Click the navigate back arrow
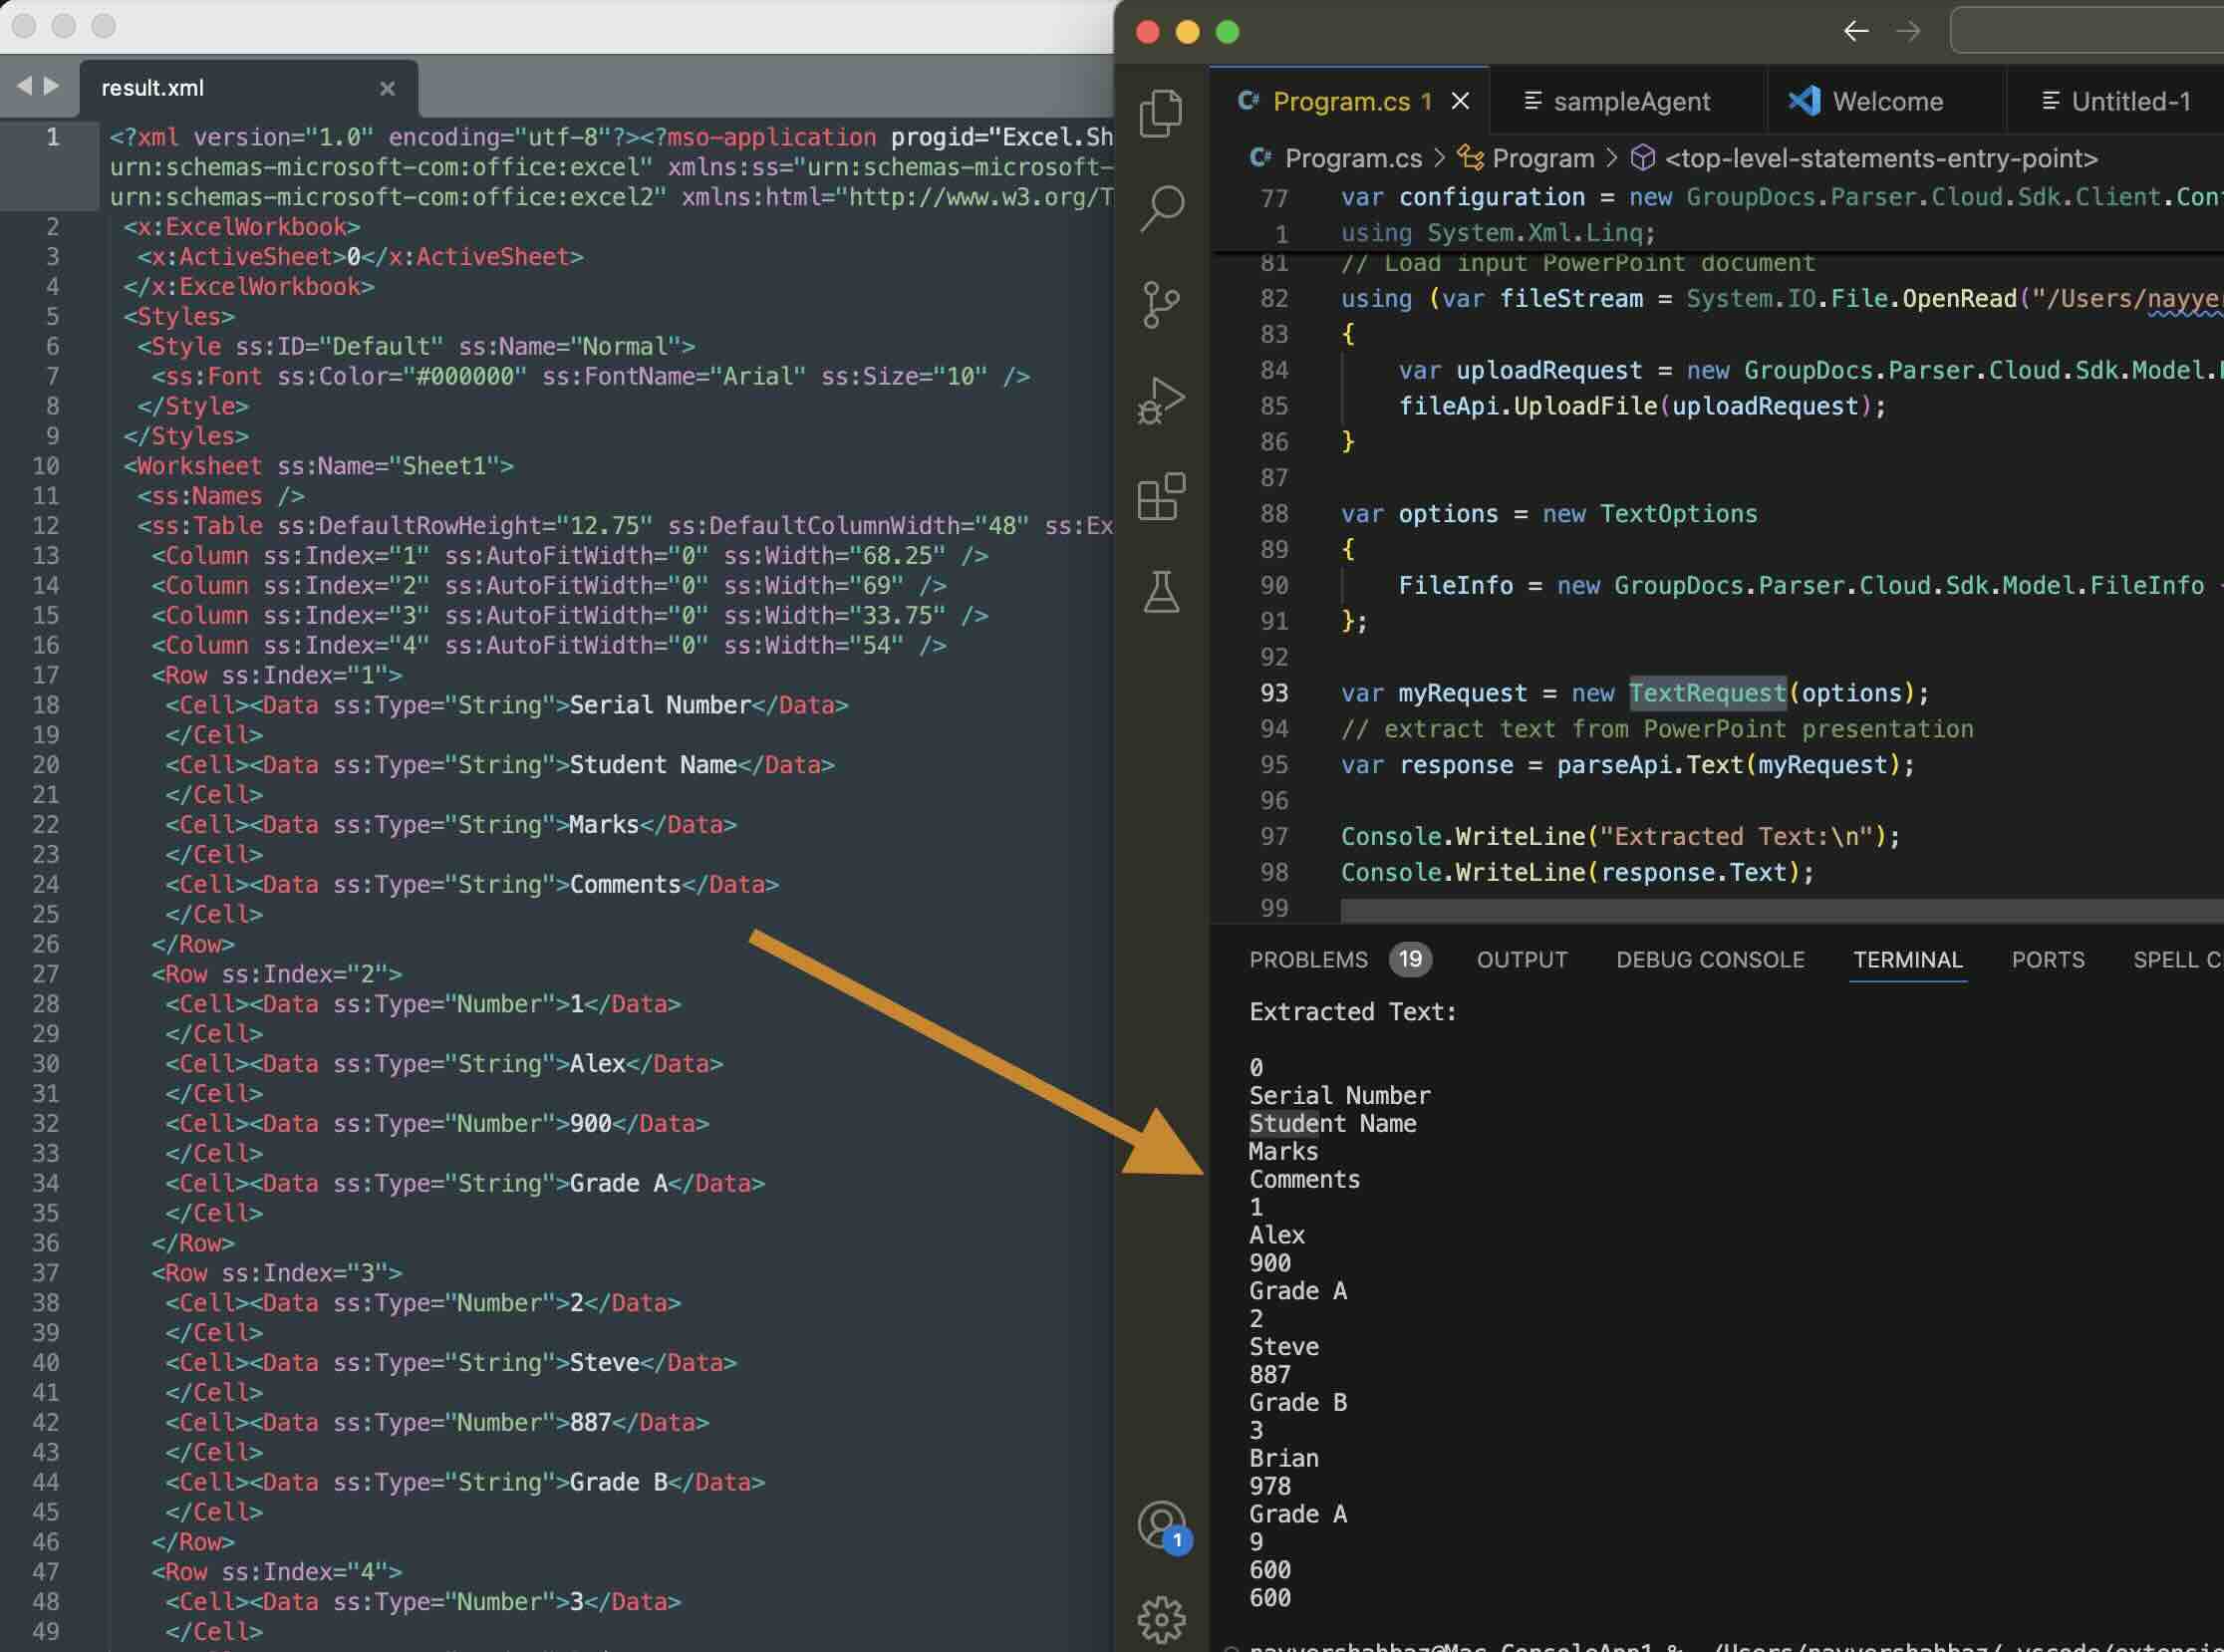Viewport: 2224px width, 1652px height. [1857, 31]
